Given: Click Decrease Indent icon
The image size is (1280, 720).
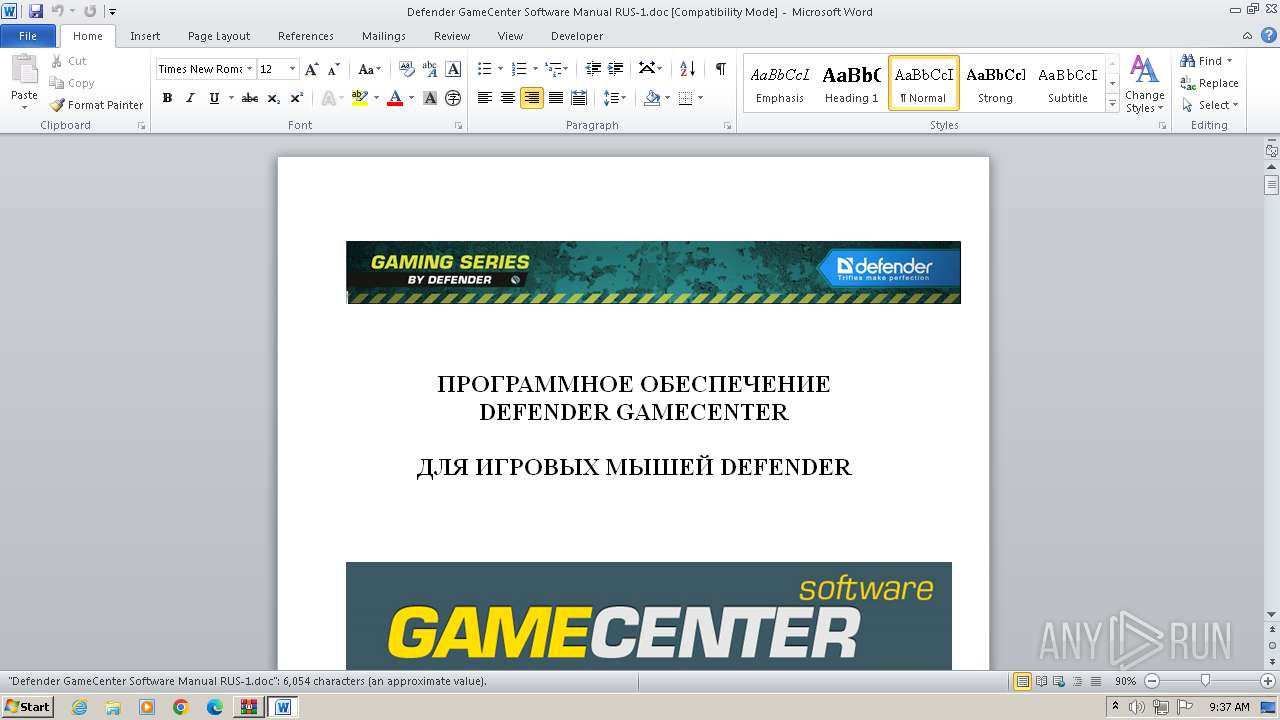Looking at the screenshot, I should coord(593,69).
